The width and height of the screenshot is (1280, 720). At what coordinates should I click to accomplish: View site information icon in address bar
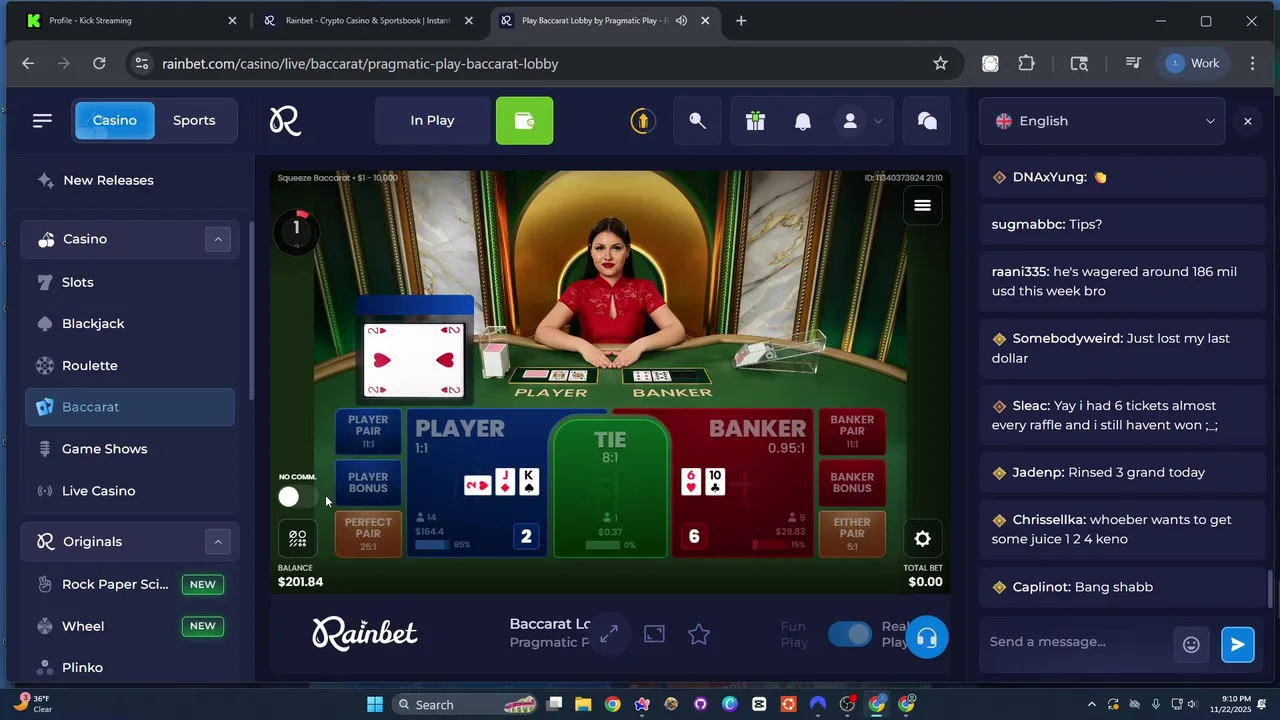click(142, 63)
